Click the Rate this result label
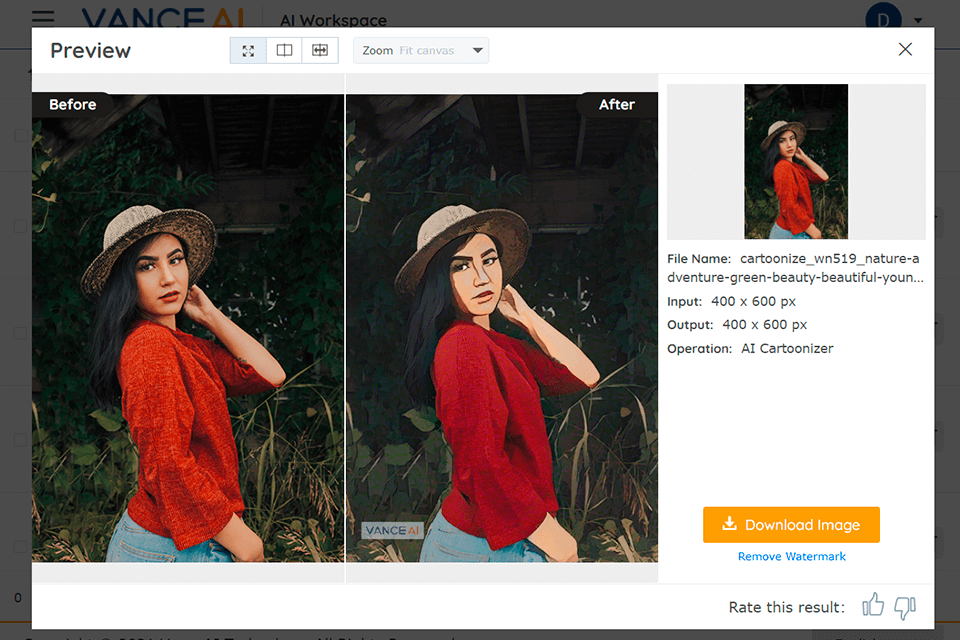Viewport: 960px width, 640px height. point(786,608)
